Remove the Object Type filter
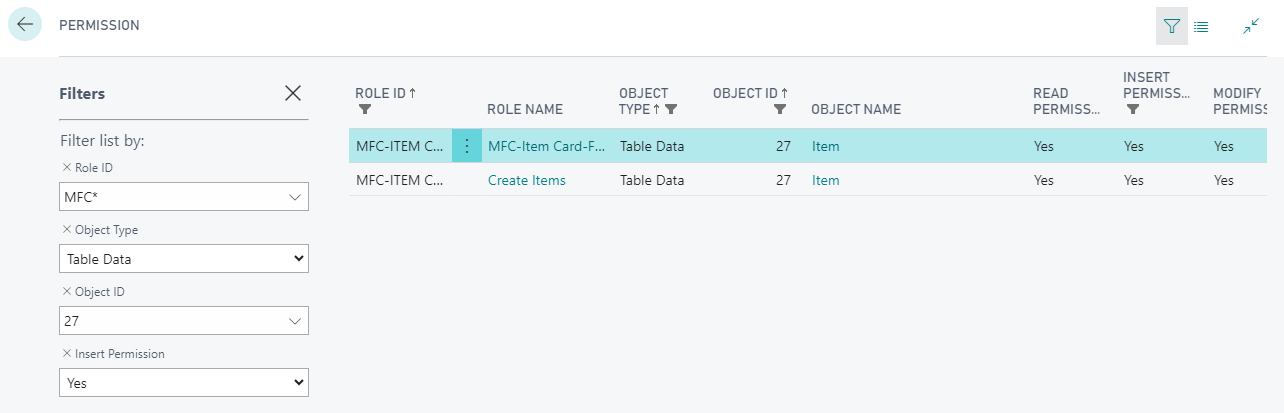 pyautogui.click(x=66, y=230)
